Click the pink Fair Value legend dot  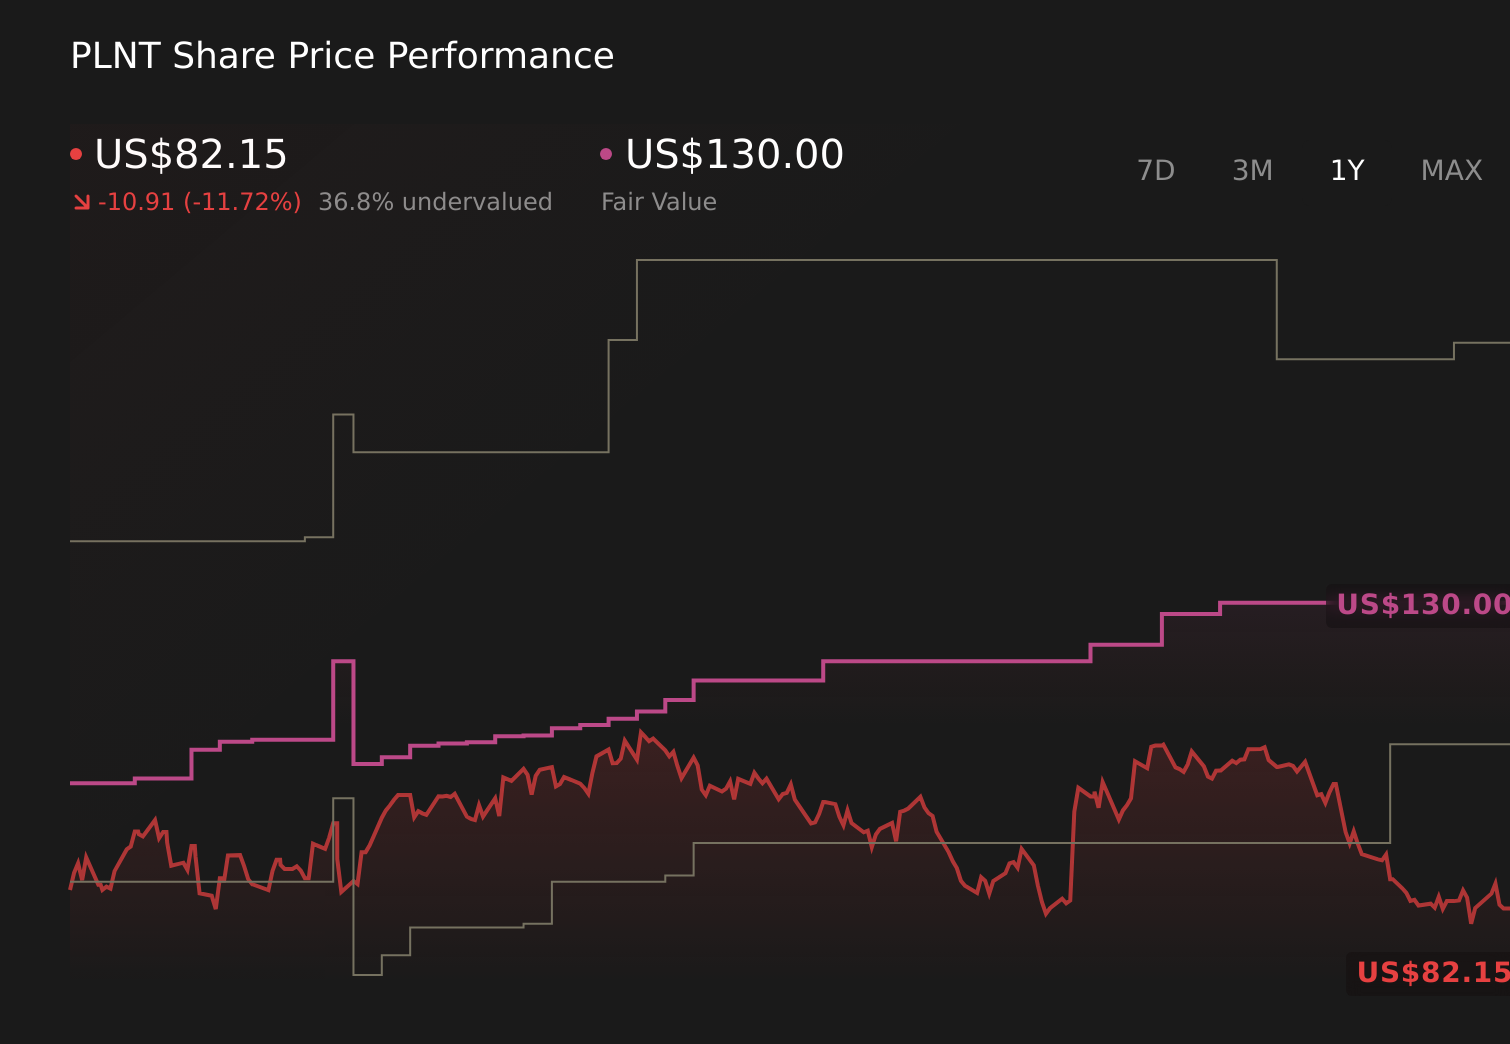tap(606, 153)
